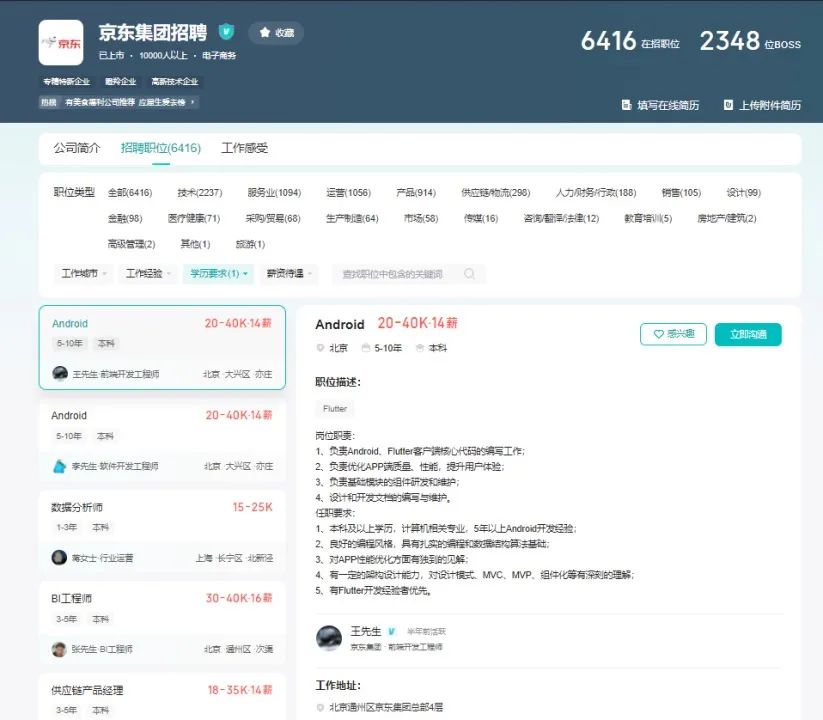Open the 学历要求(1) dropdown
This screenshot has width=823, height=720.
click(x=218, y=273)
